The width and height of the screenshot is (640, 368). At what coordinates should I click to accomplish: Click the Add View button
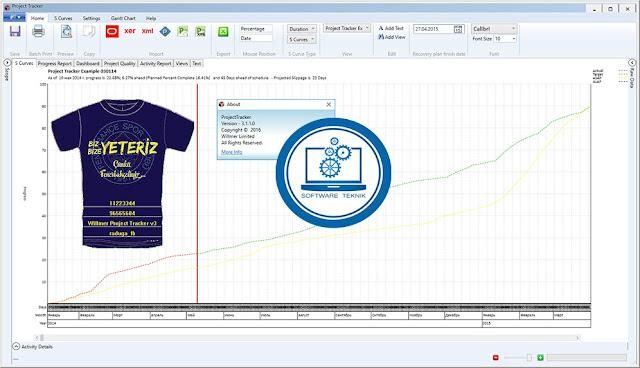(x=391, y=37)
